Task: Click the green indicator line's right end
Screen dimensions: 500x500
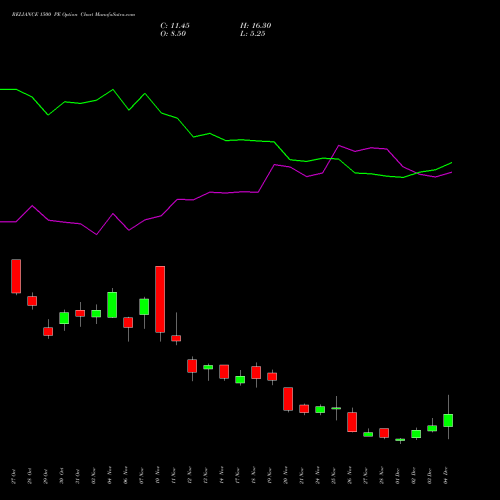Action: pyautogui.click(x=451, y=163)
